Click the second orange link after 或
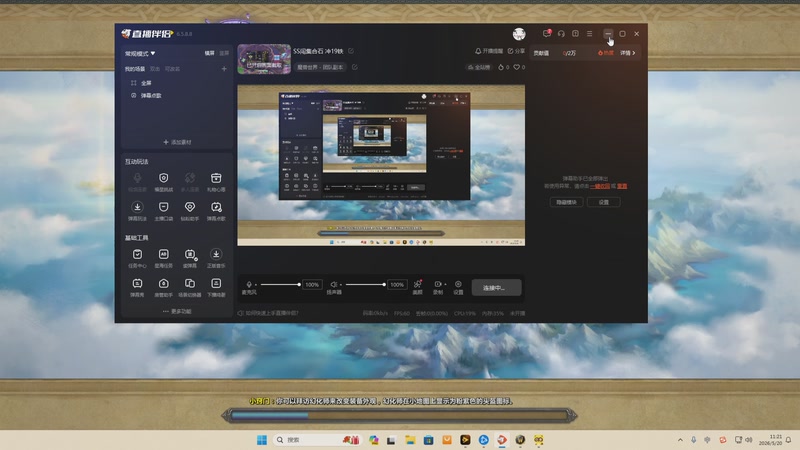Image resolution: width=800 pixels, height=450 pixels. pyautogui.click(x=622, y=186)
